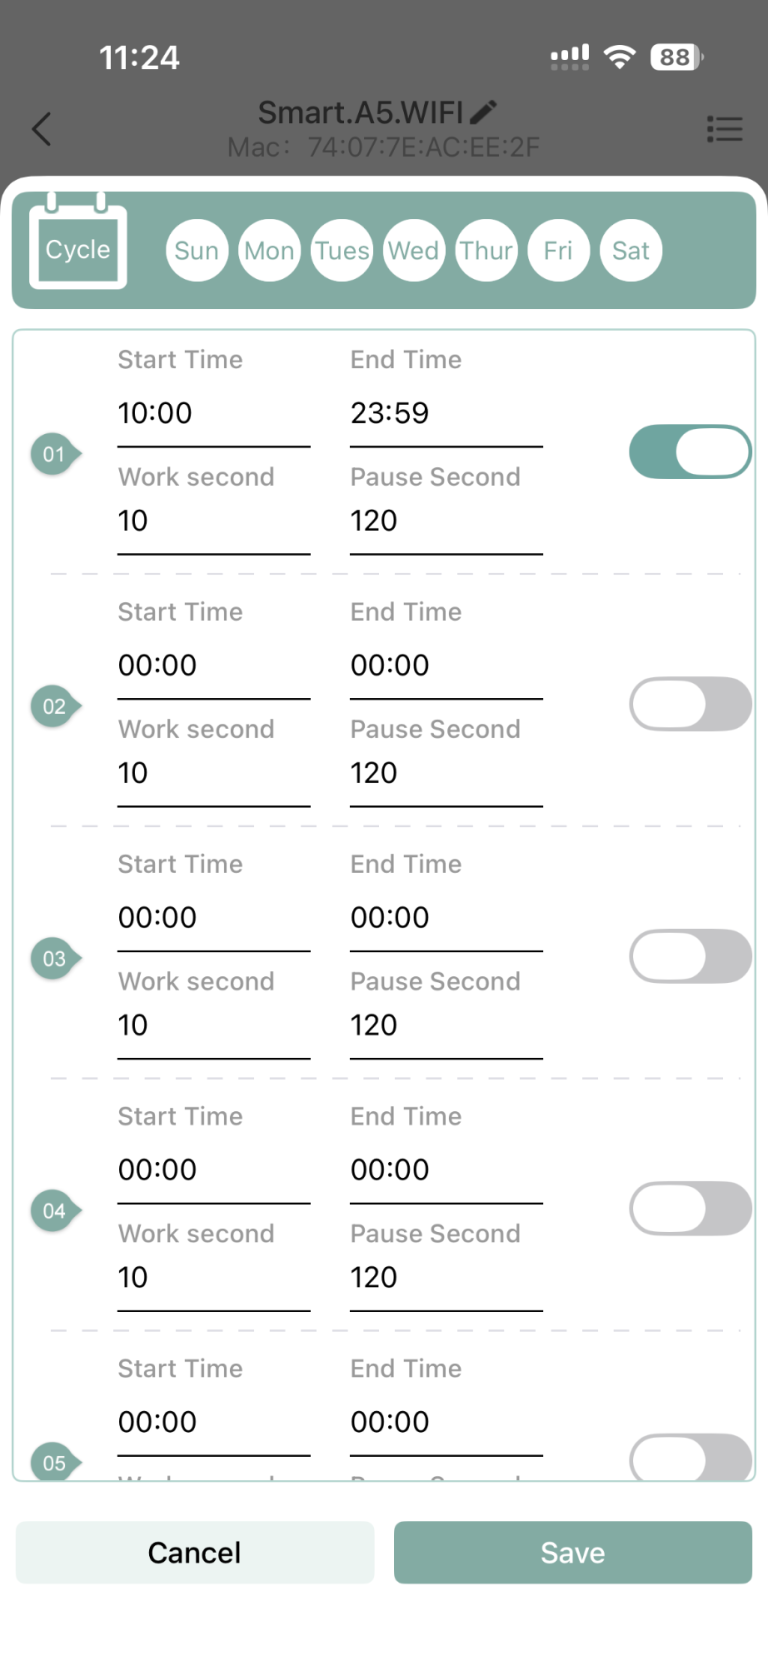Select the 04 schedule marker
The image size is (768, 1666).
(55, 1211)
